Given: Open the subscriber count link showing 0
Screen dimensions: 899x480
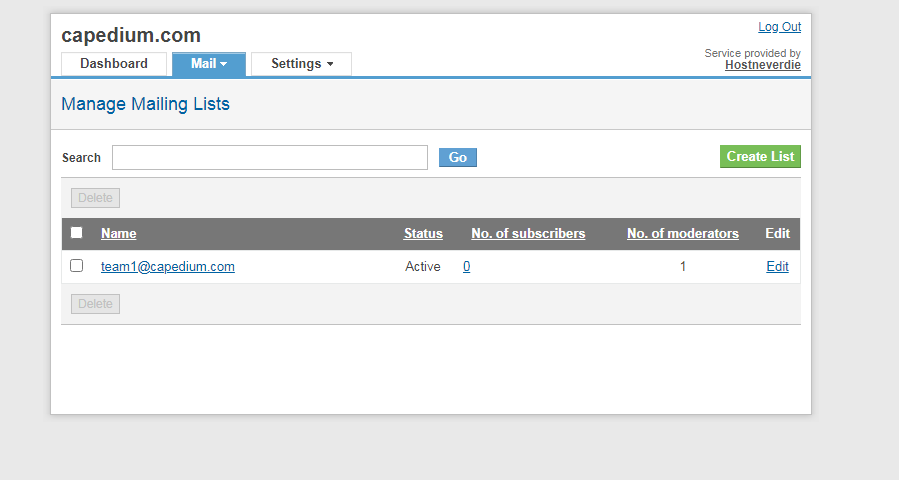Looking at the screenshot, I should coord(467,267).
